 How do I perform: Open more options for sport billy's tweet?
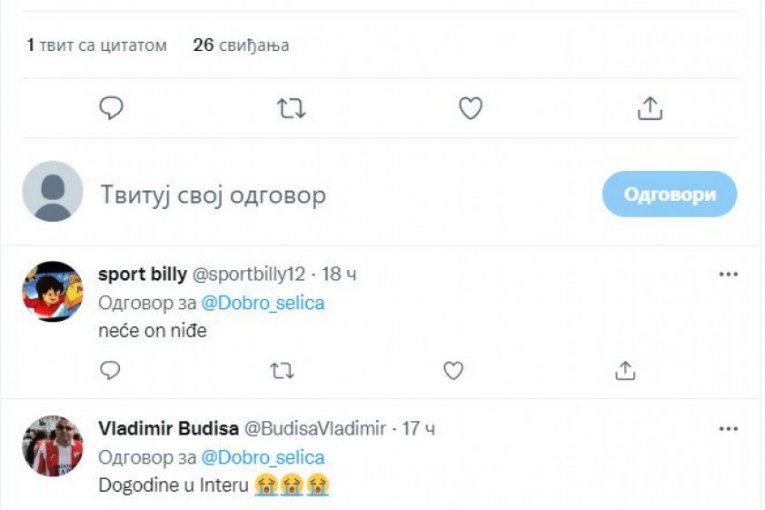tap(728, 275)
